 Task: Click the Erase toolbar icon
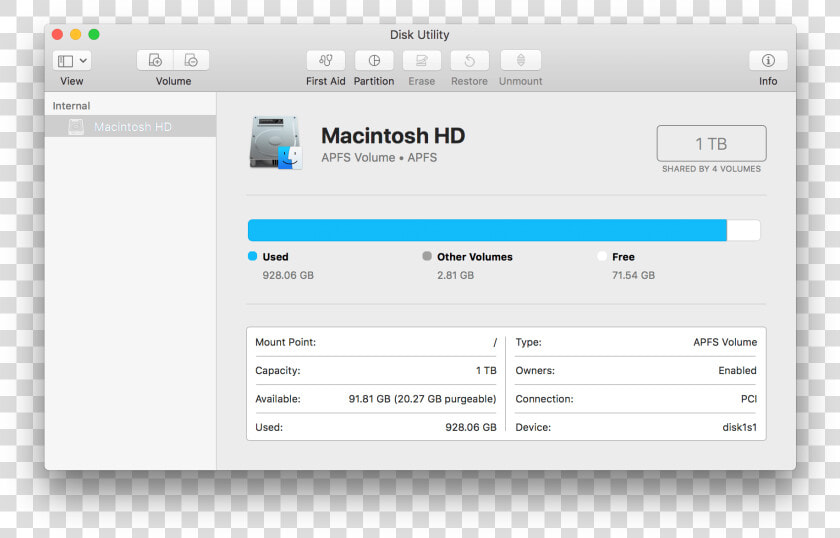422,61
